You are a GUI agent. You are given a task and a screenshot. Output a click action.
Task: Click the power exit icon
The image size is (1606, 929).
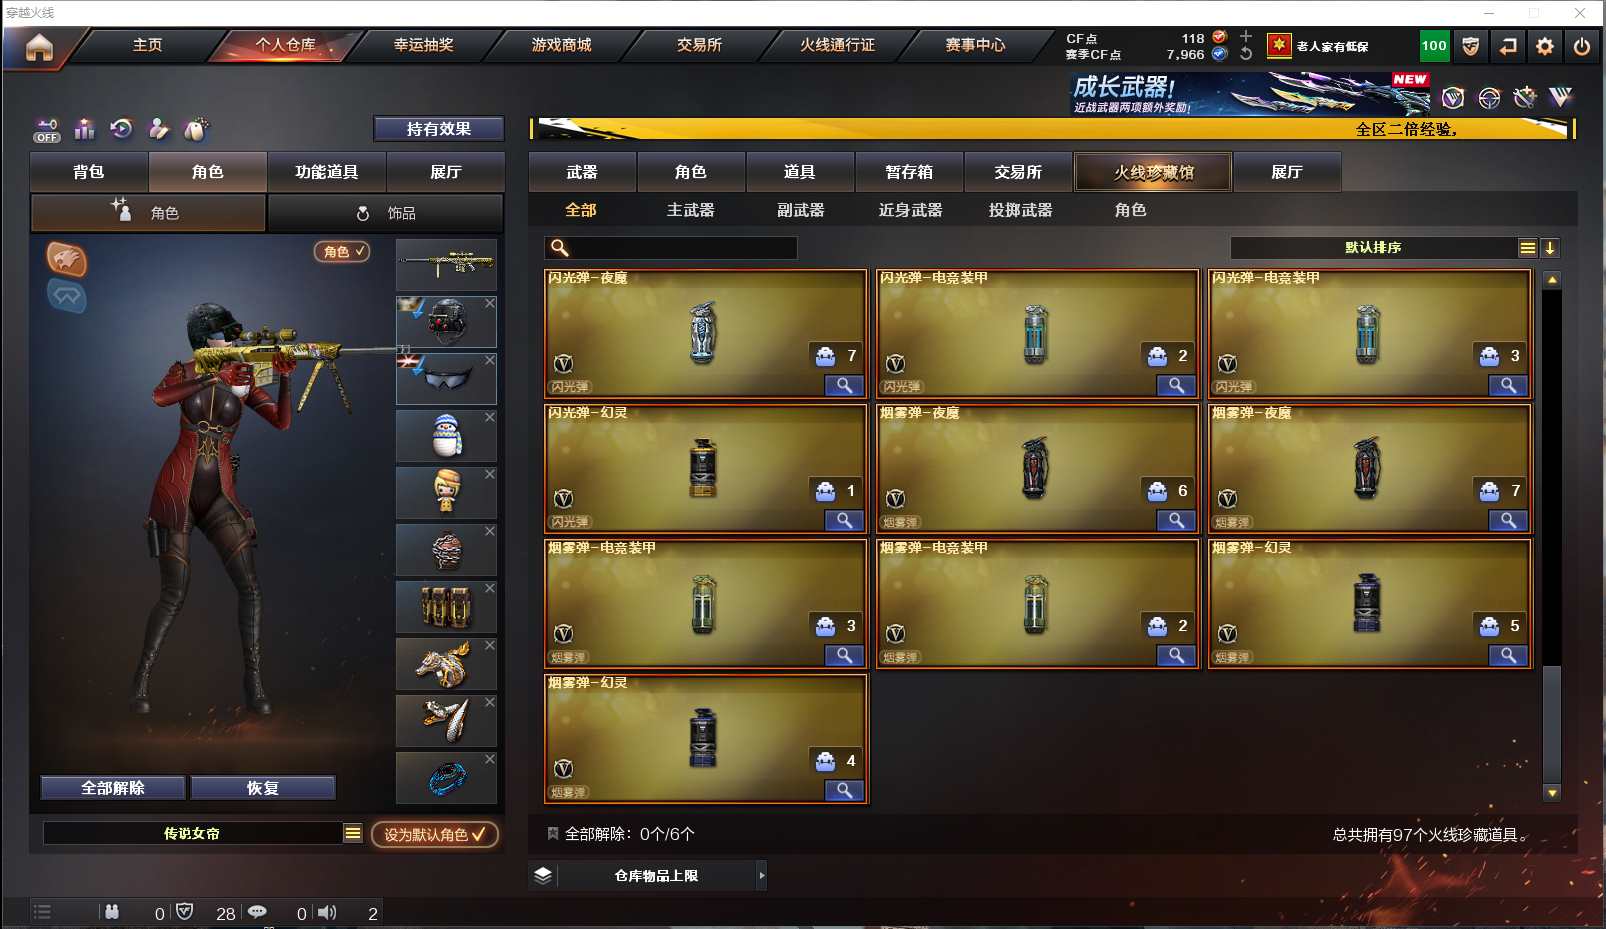coord(1581,46)
